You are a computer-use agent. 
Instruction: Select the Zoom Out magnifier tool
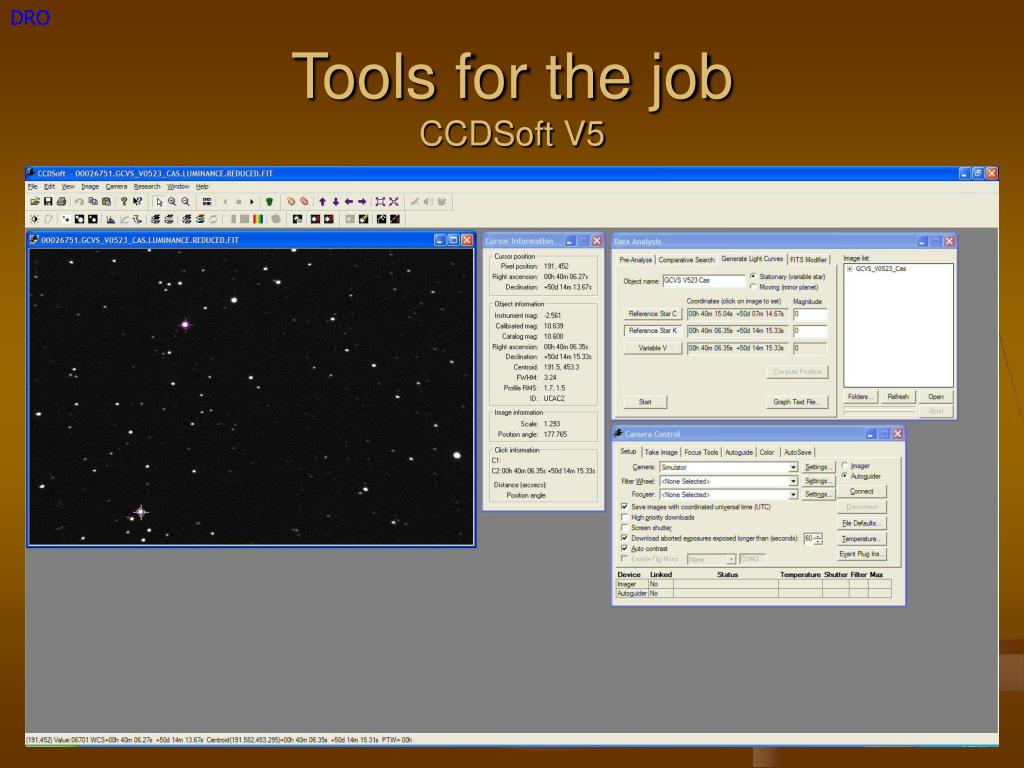point(185,202)
